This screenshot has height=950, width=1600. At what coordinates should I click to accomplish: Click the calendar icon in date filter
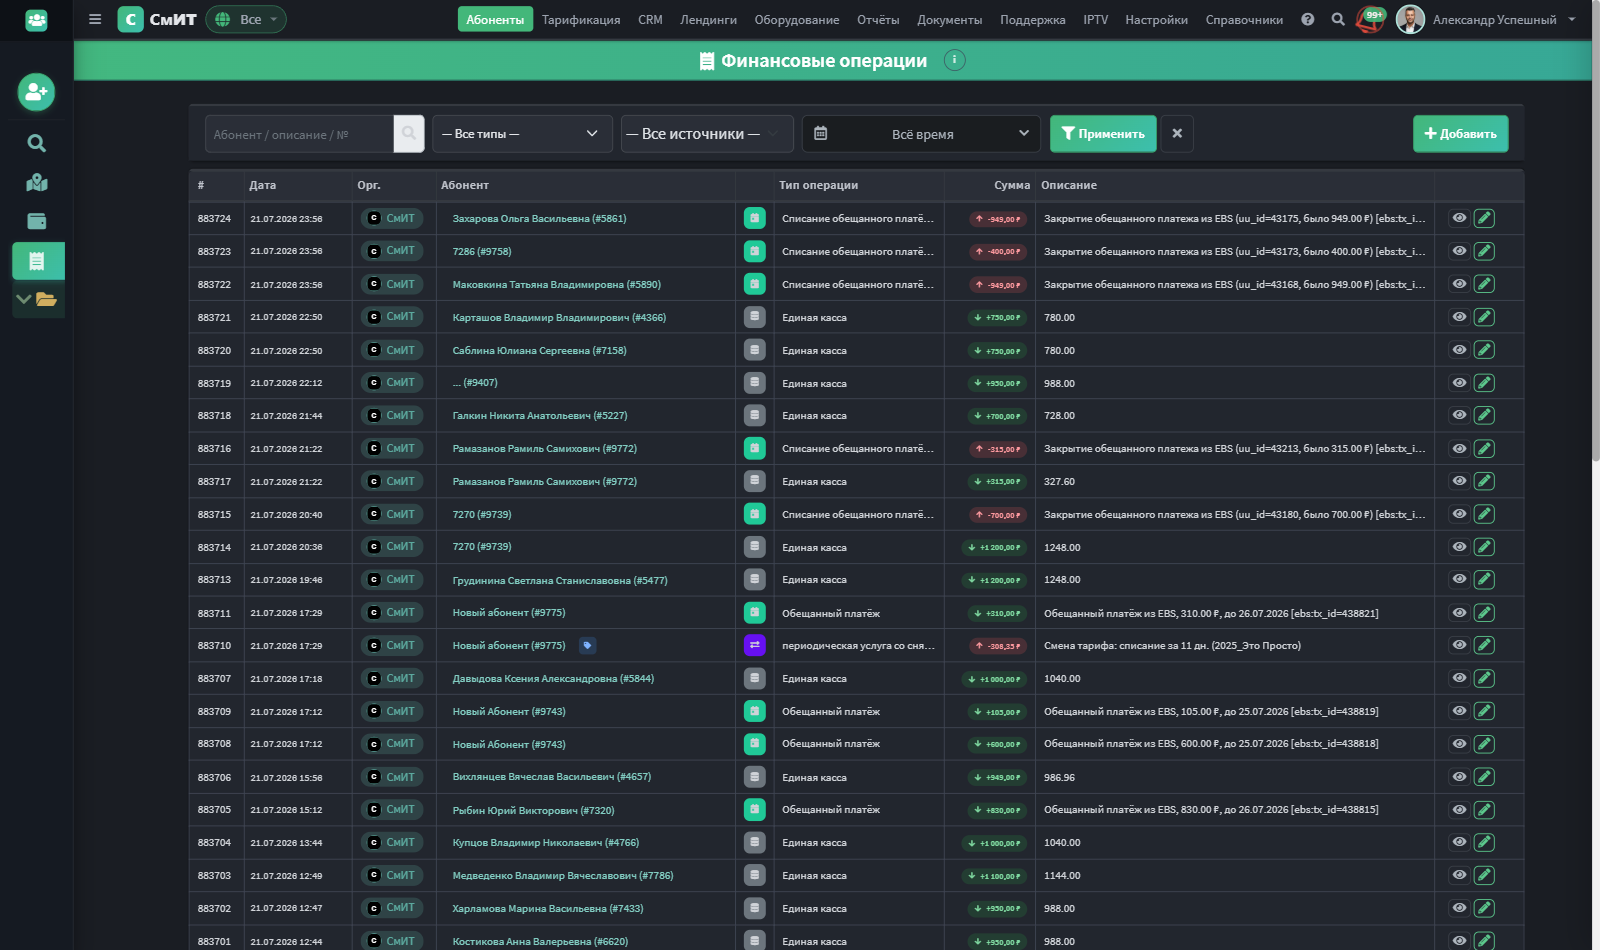[x=821, y=133]
